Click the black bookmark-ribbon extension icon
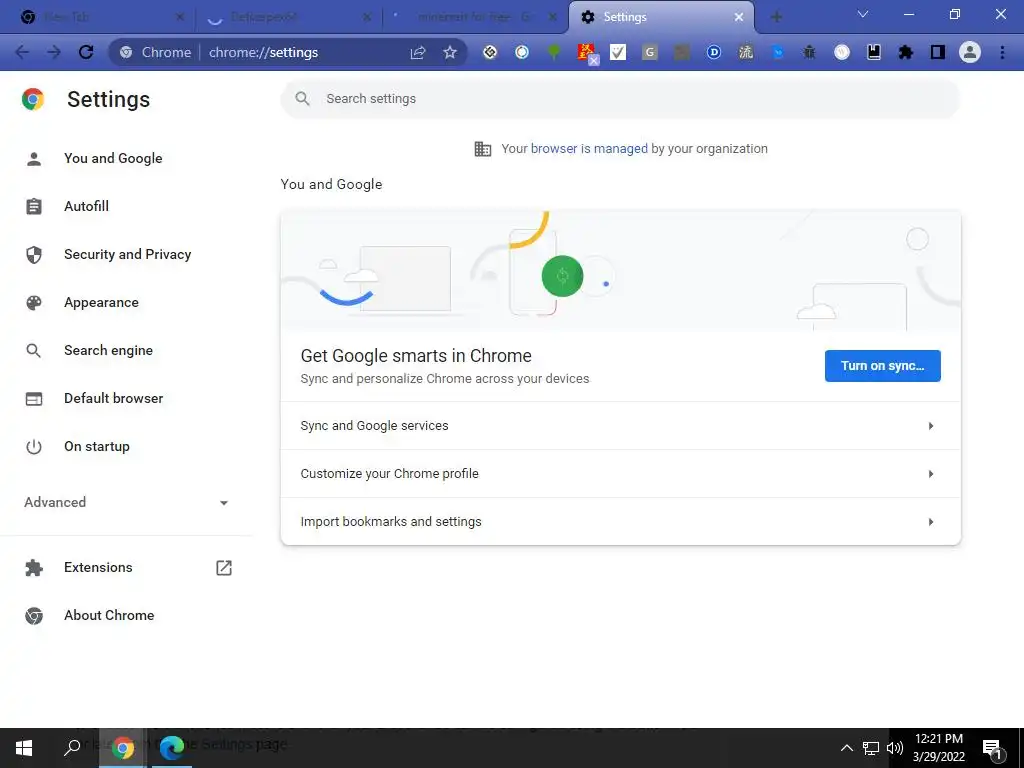This screenshot has height=768, width=1024. coord(874,52)
